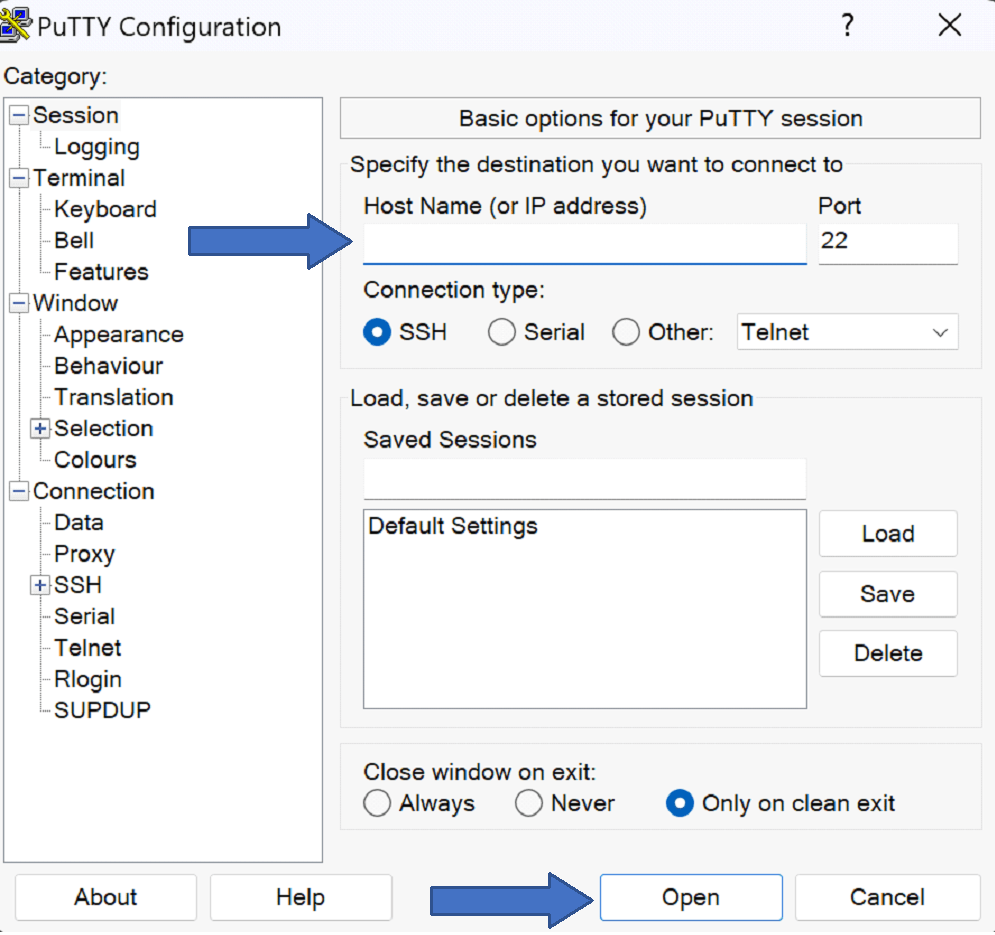Expand the SSH tree node
The width and height of the screenshot is (995, 935).
(x=40, y=585)
